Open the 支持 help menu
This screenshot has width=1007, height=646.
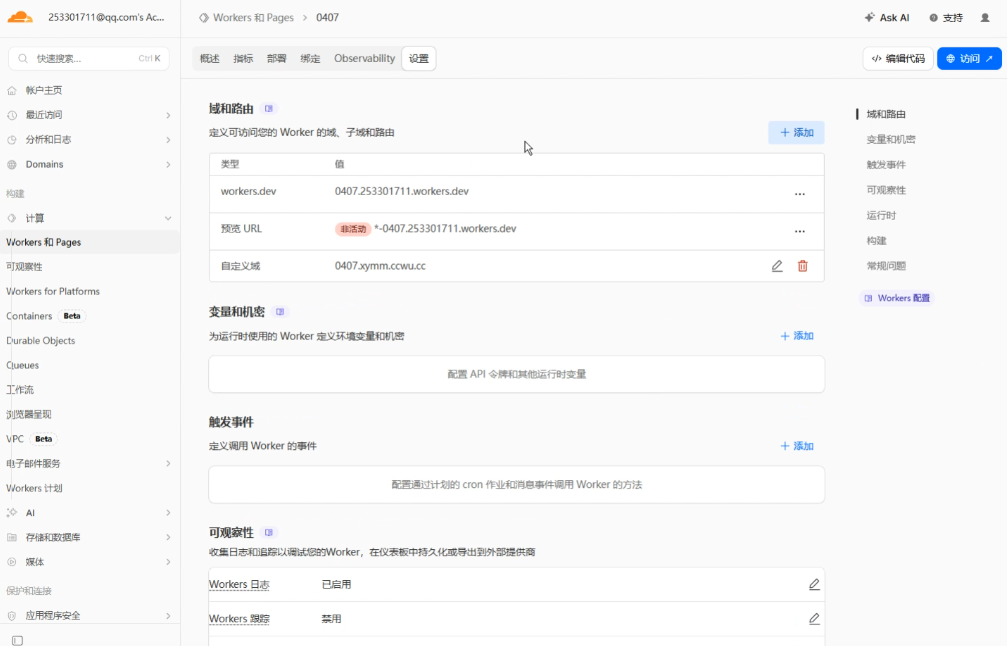[946, 18]
